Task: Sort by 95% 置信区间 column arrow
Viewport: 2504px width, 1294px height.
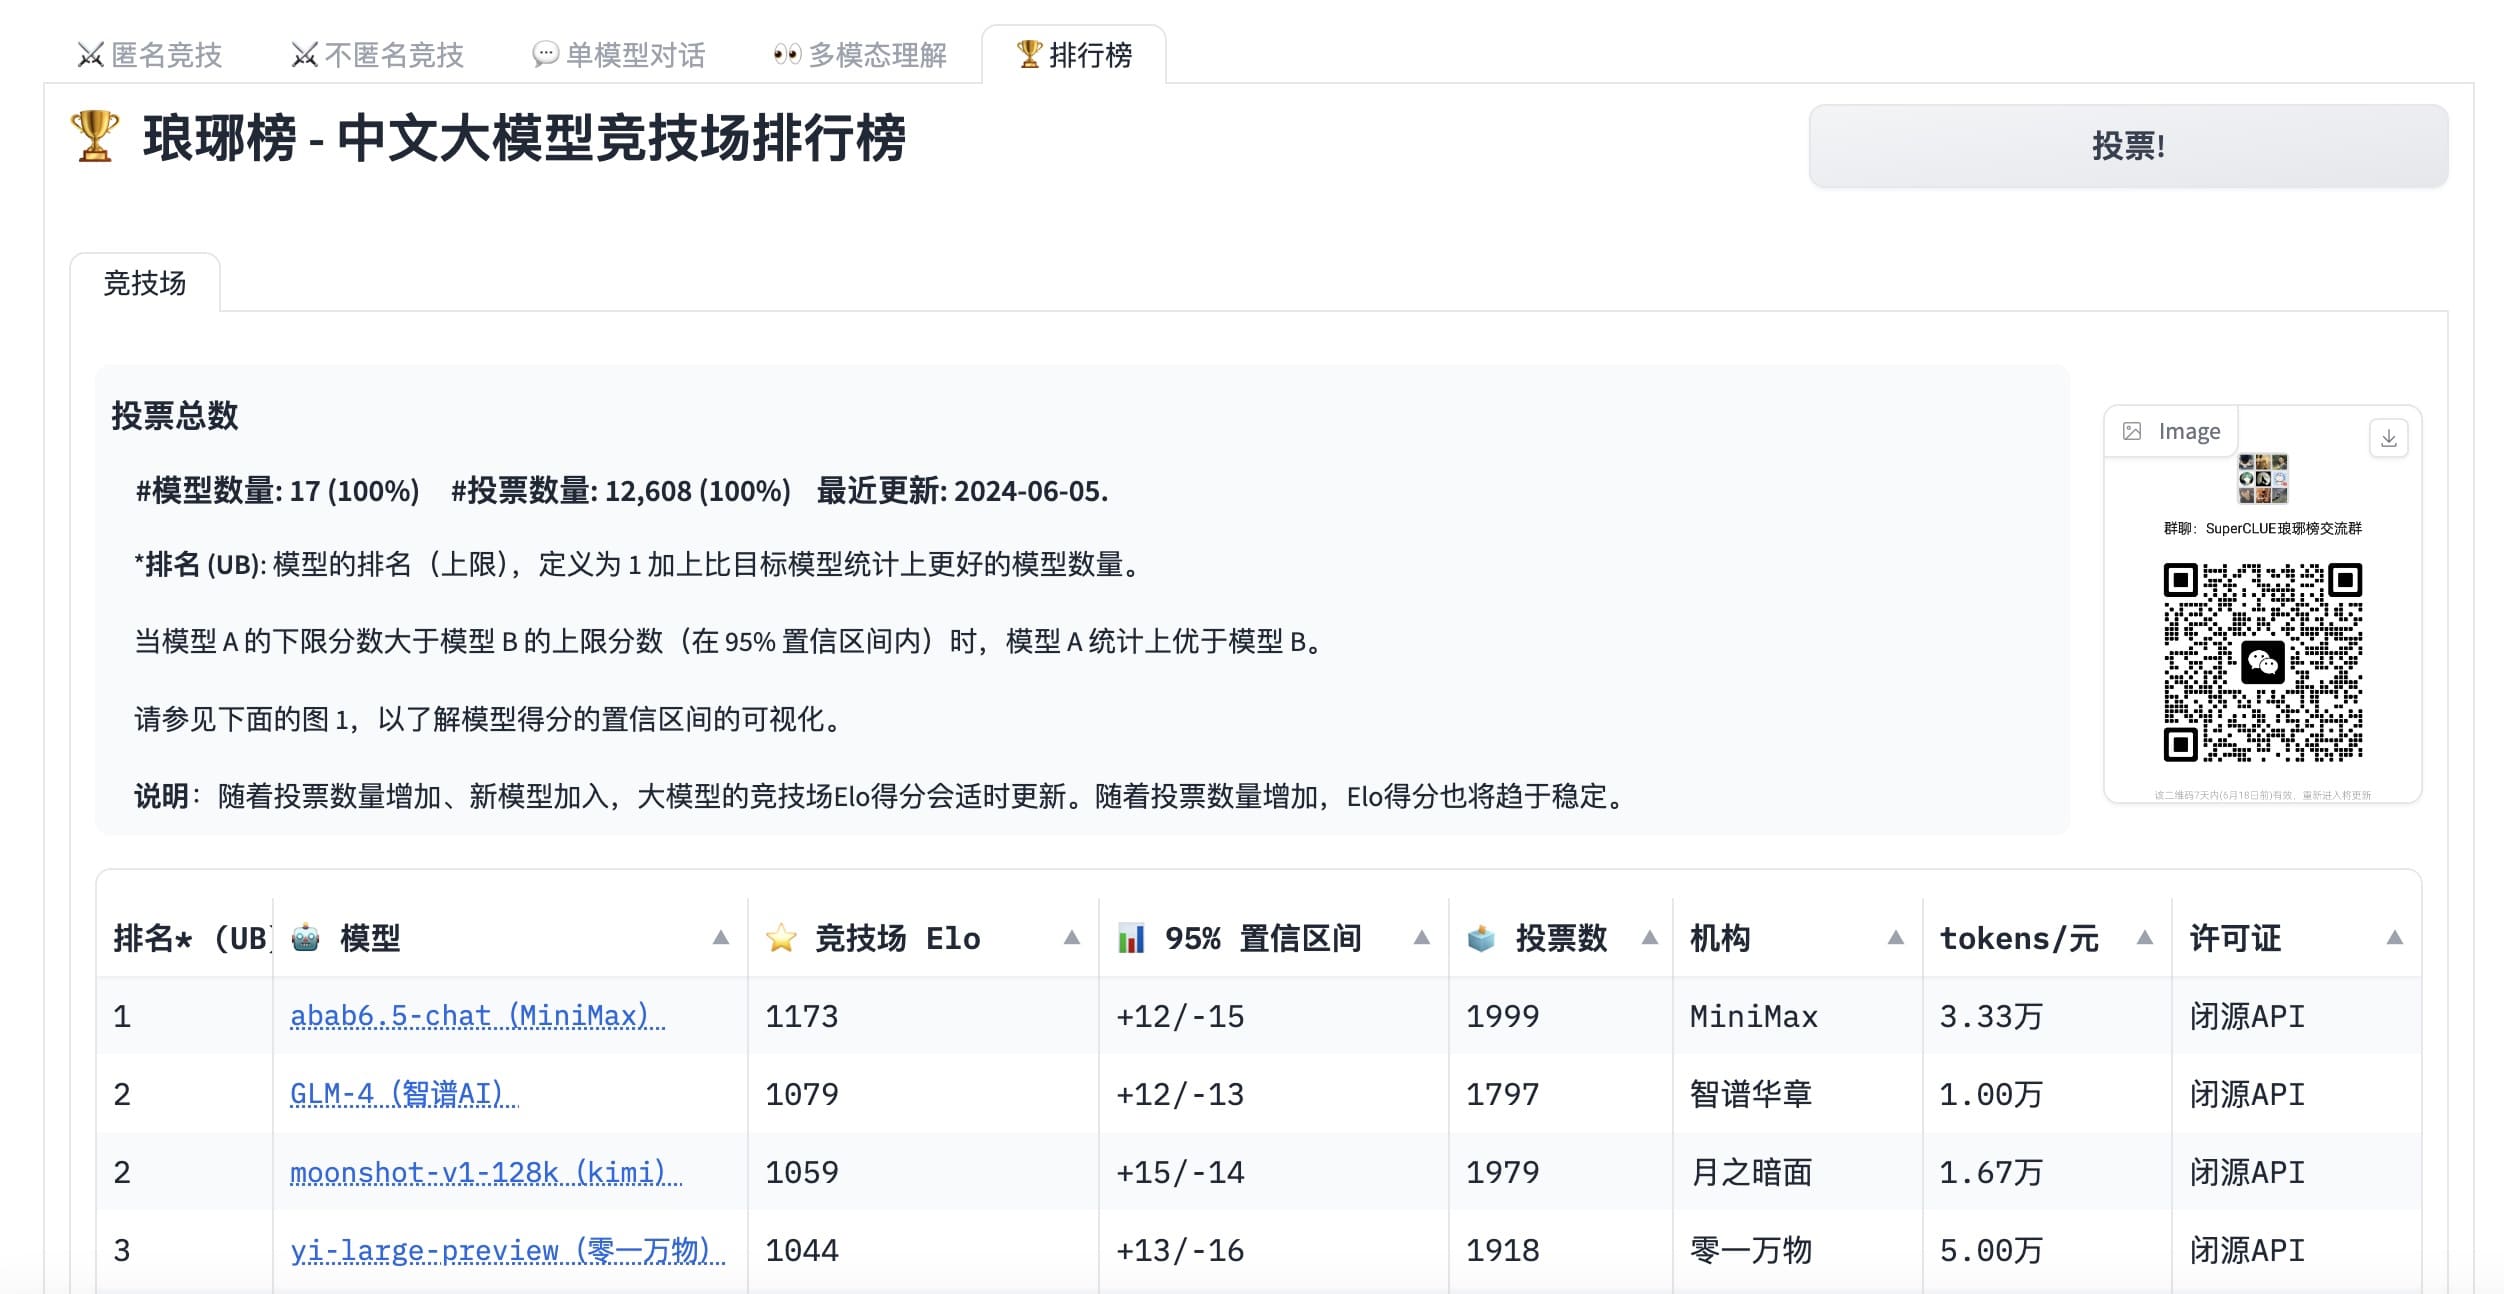Action: (x=1421, y=938)
